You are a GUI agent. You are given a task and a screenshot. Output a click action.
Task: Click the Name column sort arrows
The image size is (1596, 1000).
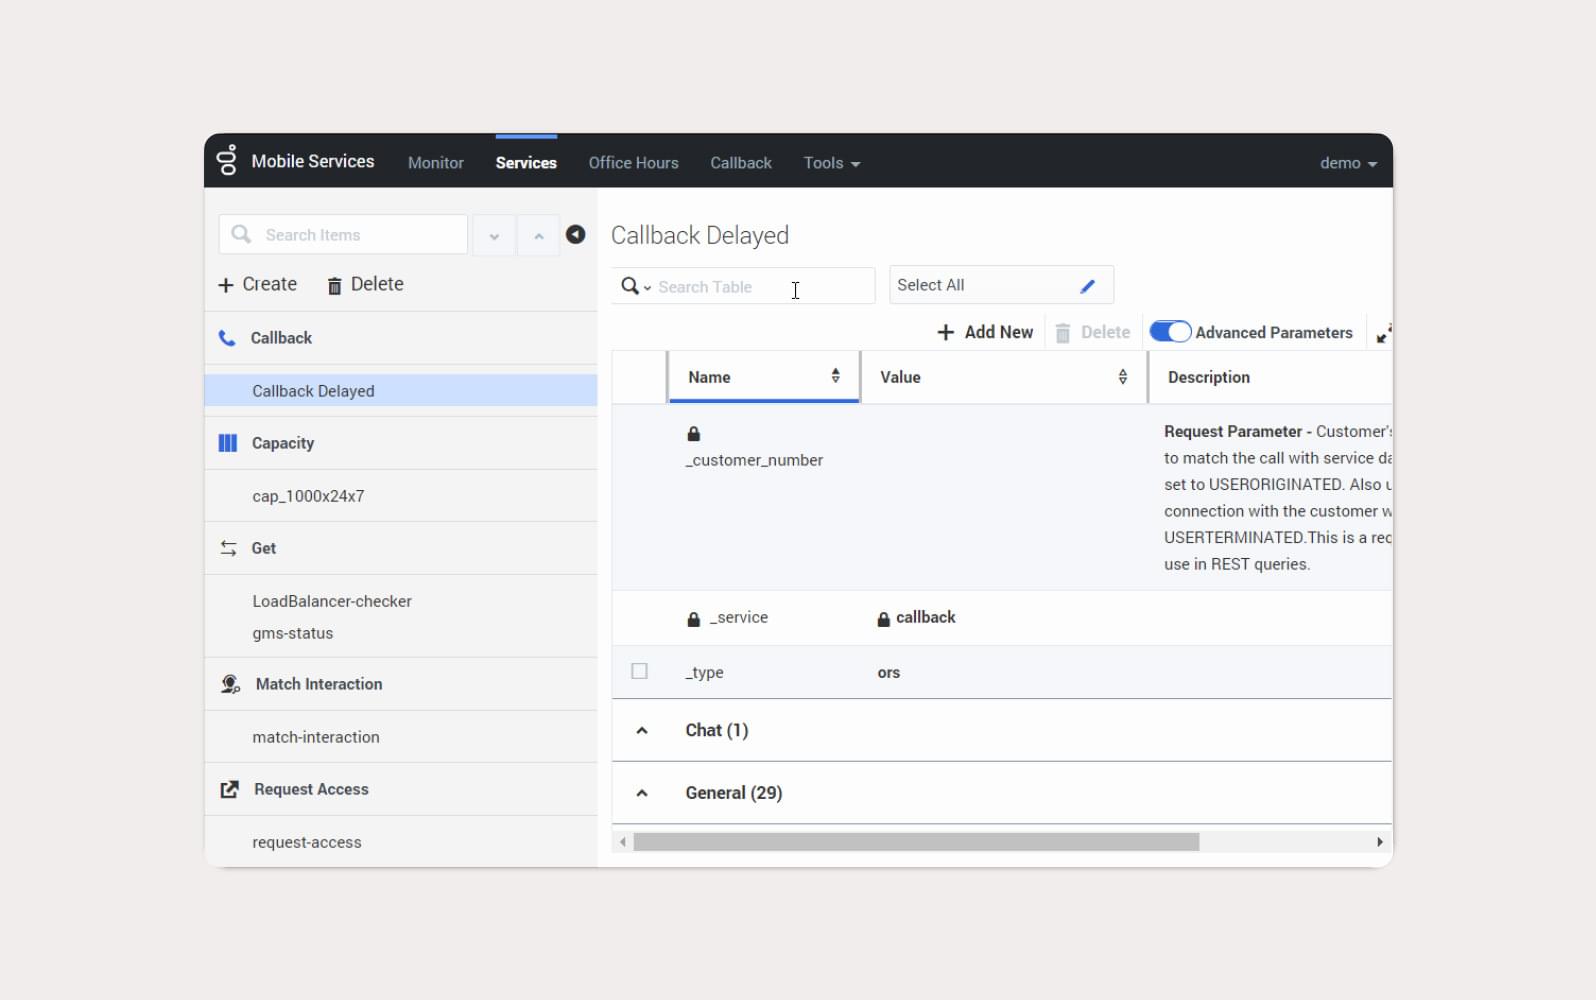point(835,376)
